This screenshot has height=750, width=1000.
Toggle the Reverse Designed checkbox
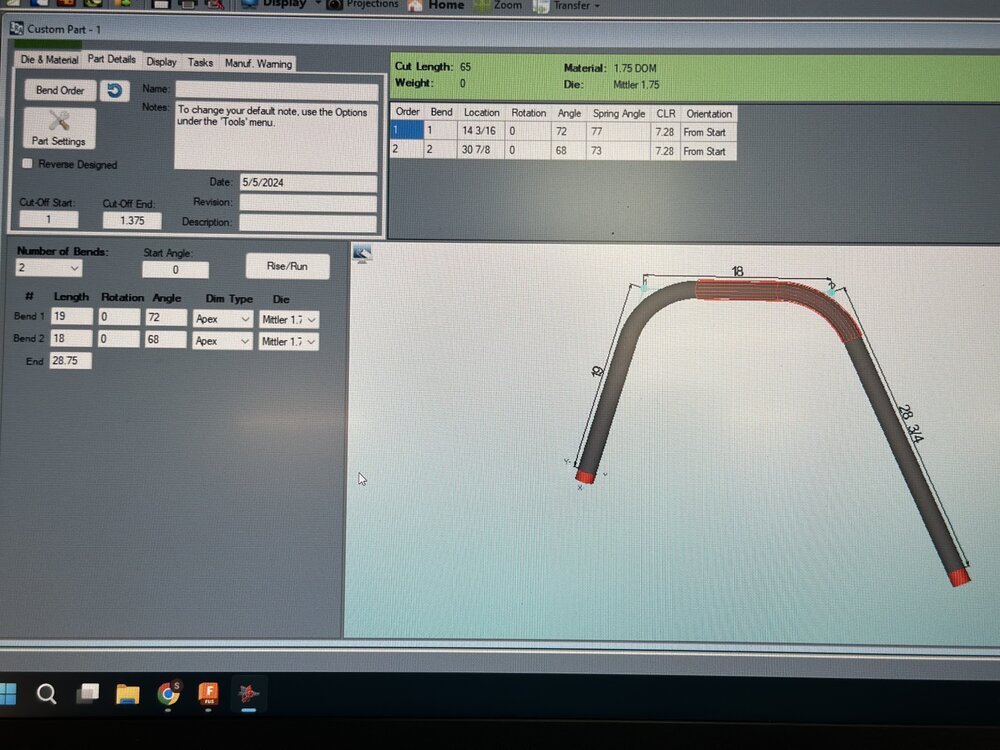pyautogui.click(x=27, y=163)
